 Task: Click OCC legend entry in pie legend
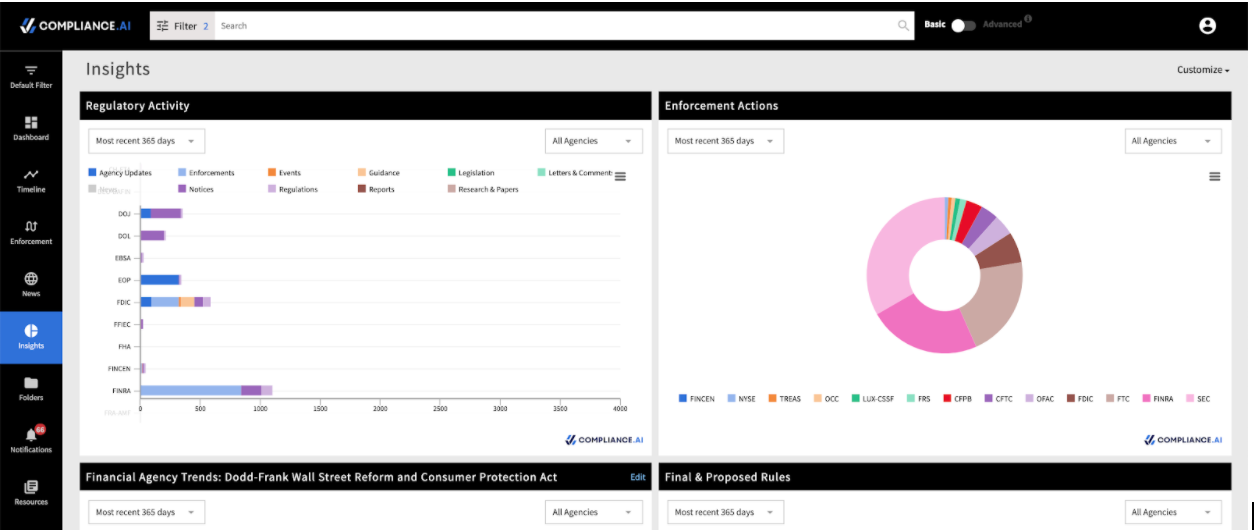point(825,398)
